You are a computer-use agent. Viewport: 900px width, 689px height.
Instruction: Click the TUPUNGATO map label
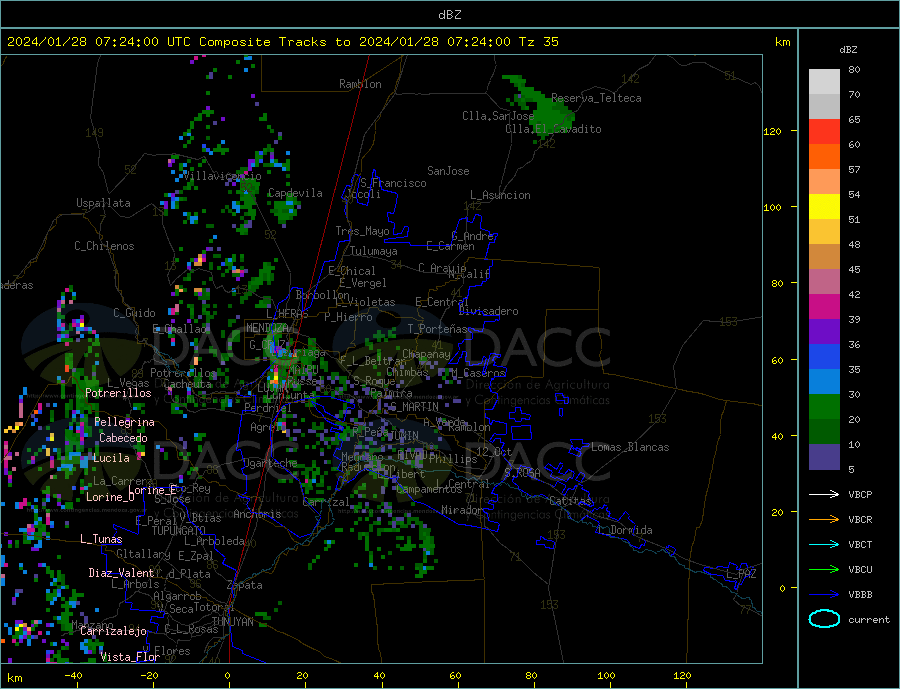coord(178,531)
